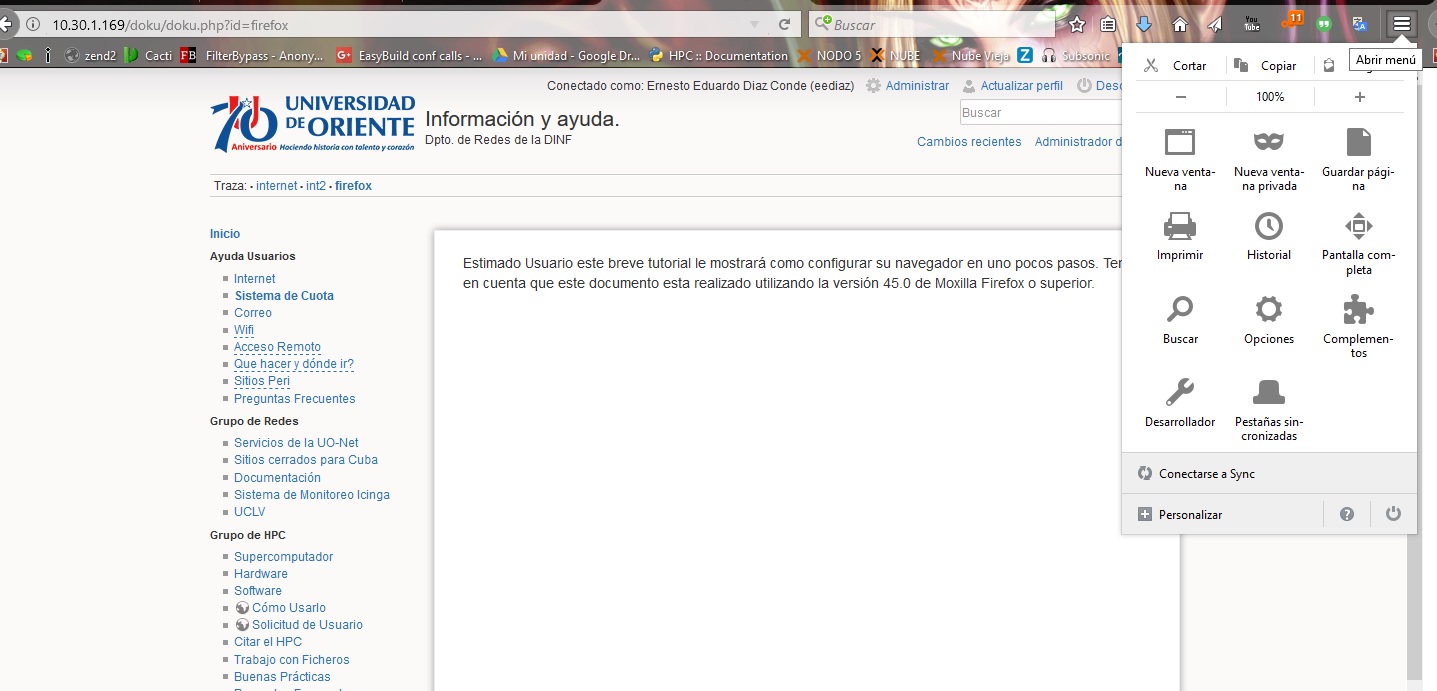Open a new private window
1437x691 pixels.
(x=1268, y=143)
